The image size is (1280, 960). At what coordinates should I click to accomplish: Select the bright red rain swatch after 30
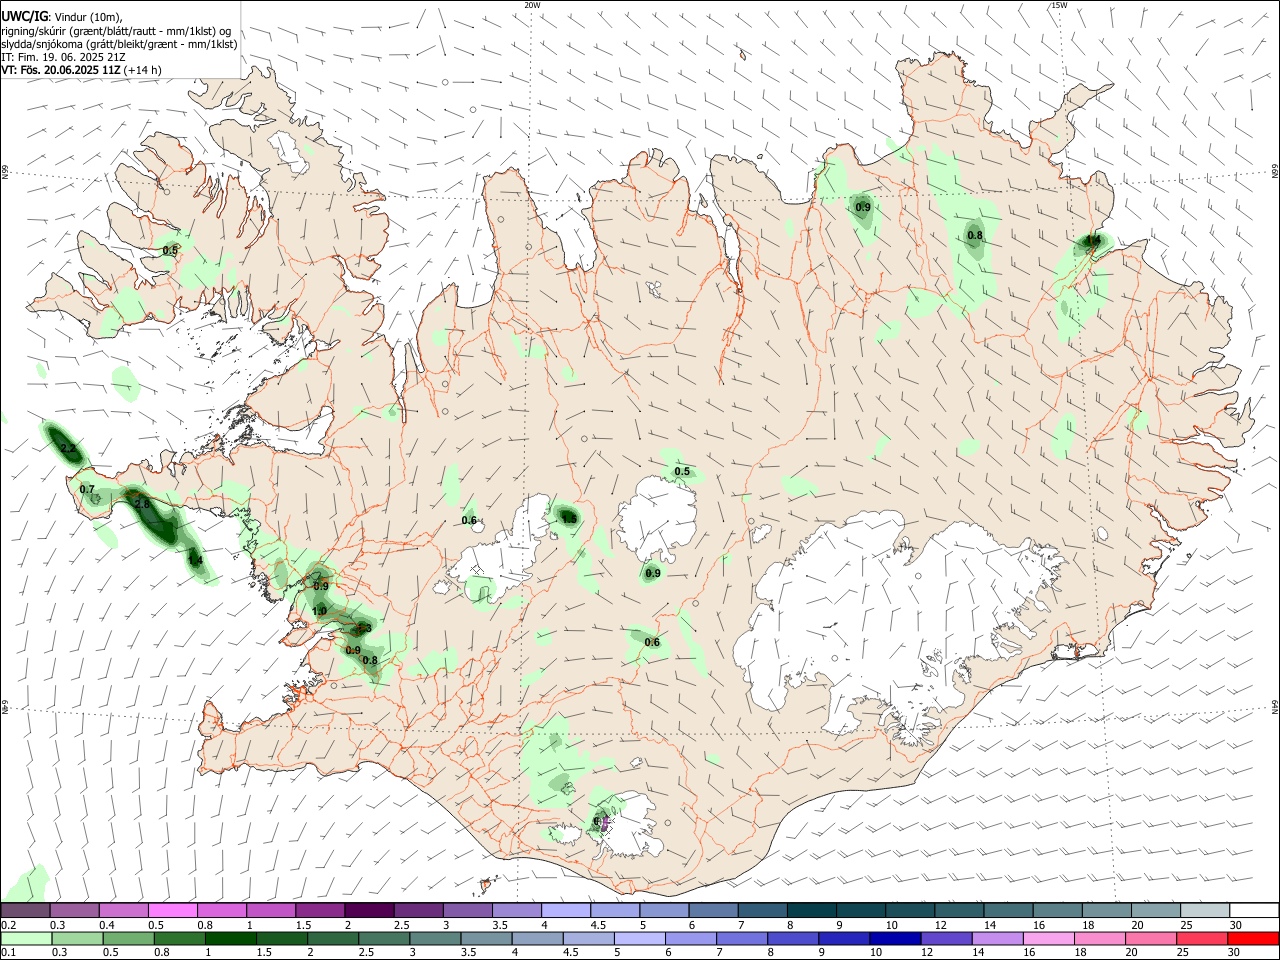1254,939
